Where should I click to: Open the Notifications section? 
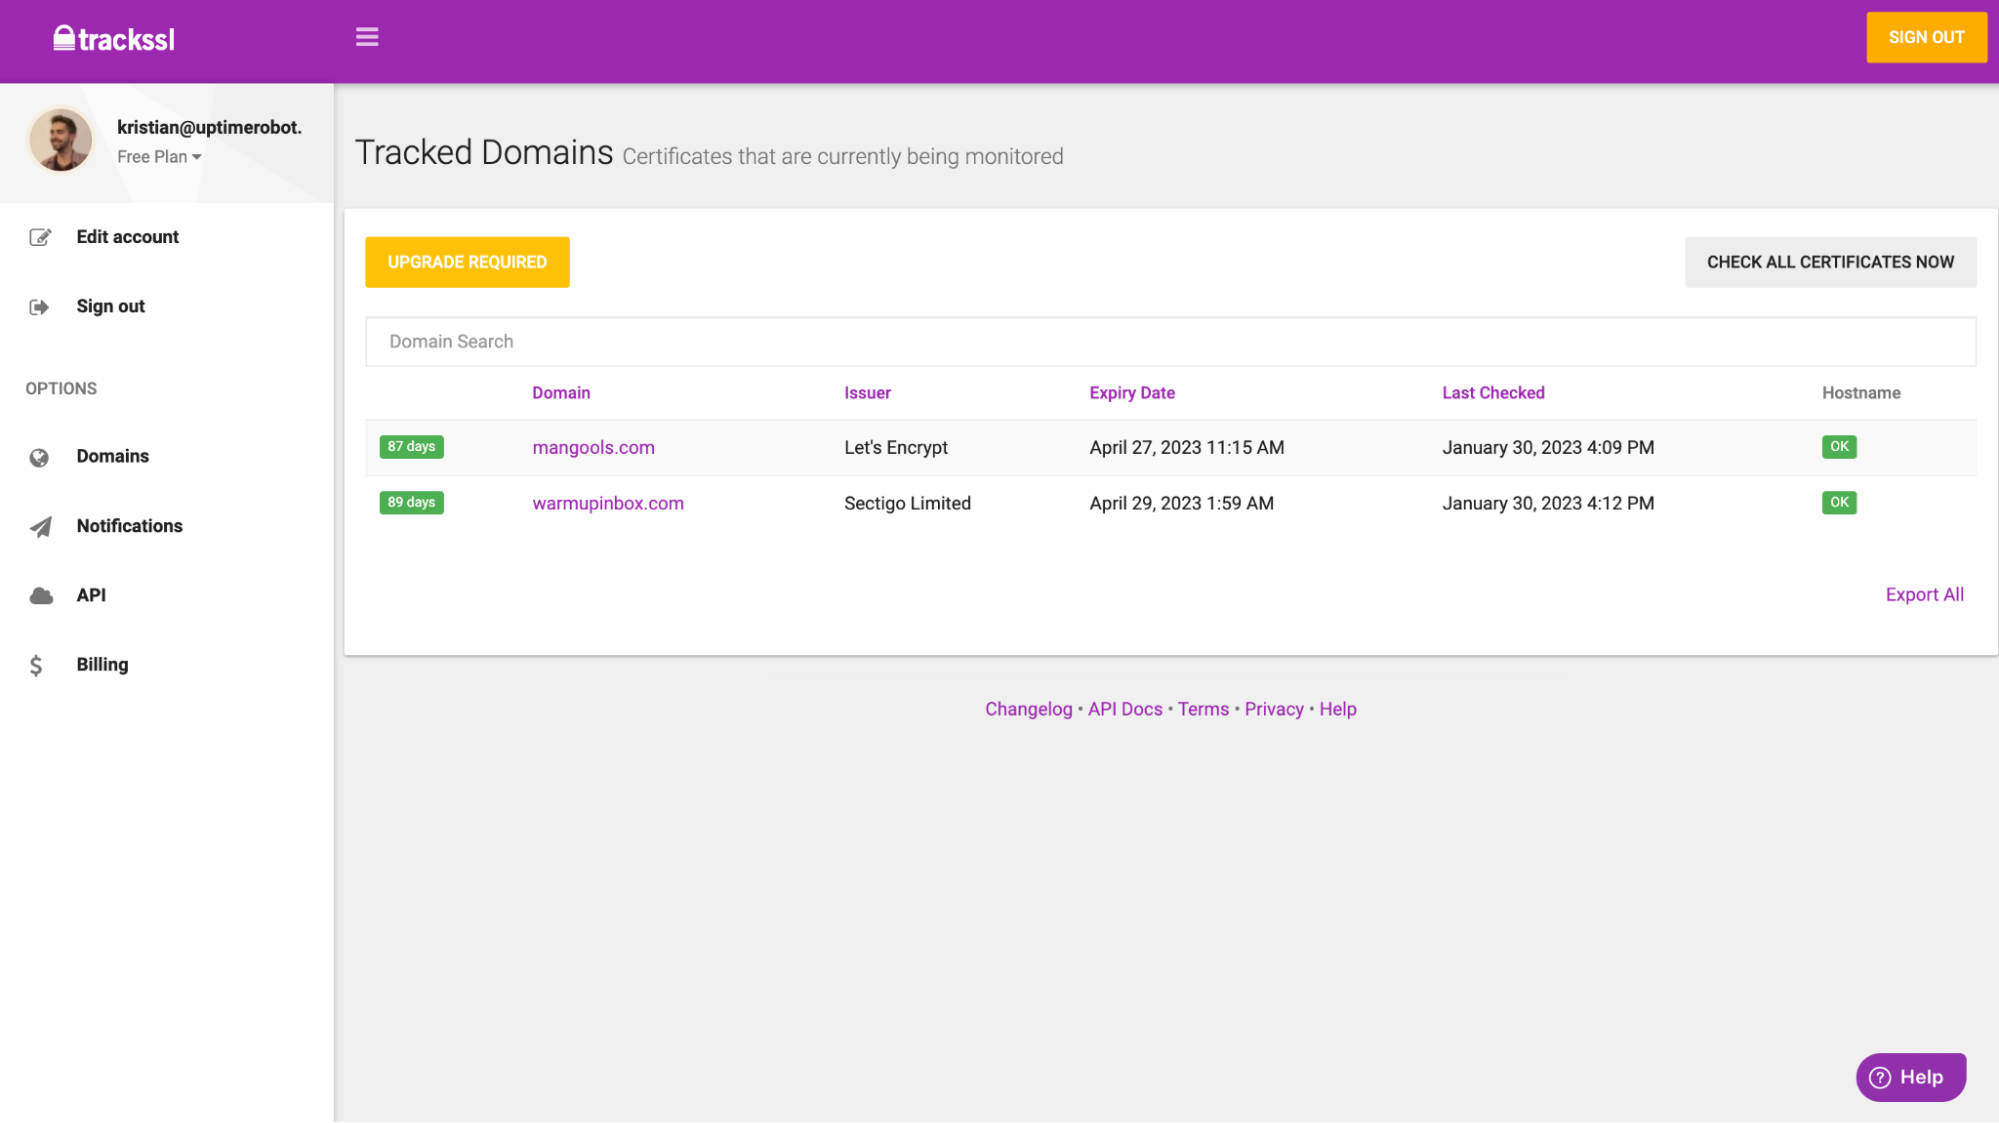point(130,526)
